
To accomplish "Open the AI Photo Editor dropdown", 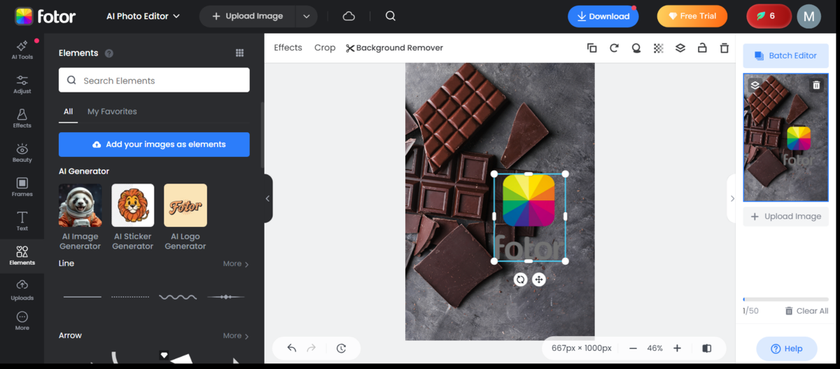I will 143,16.
